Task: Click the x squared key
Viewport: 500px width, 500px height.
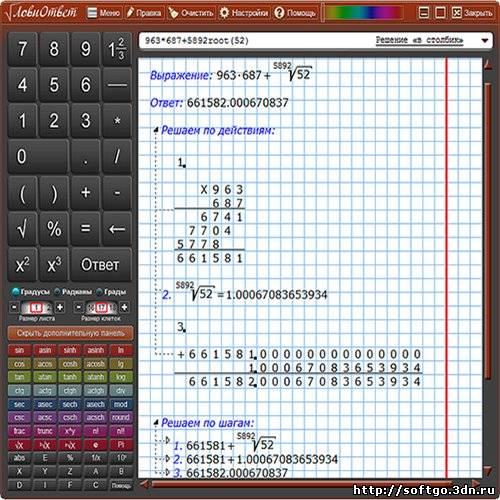Action: pyautogui.click(x=22, y=265)
